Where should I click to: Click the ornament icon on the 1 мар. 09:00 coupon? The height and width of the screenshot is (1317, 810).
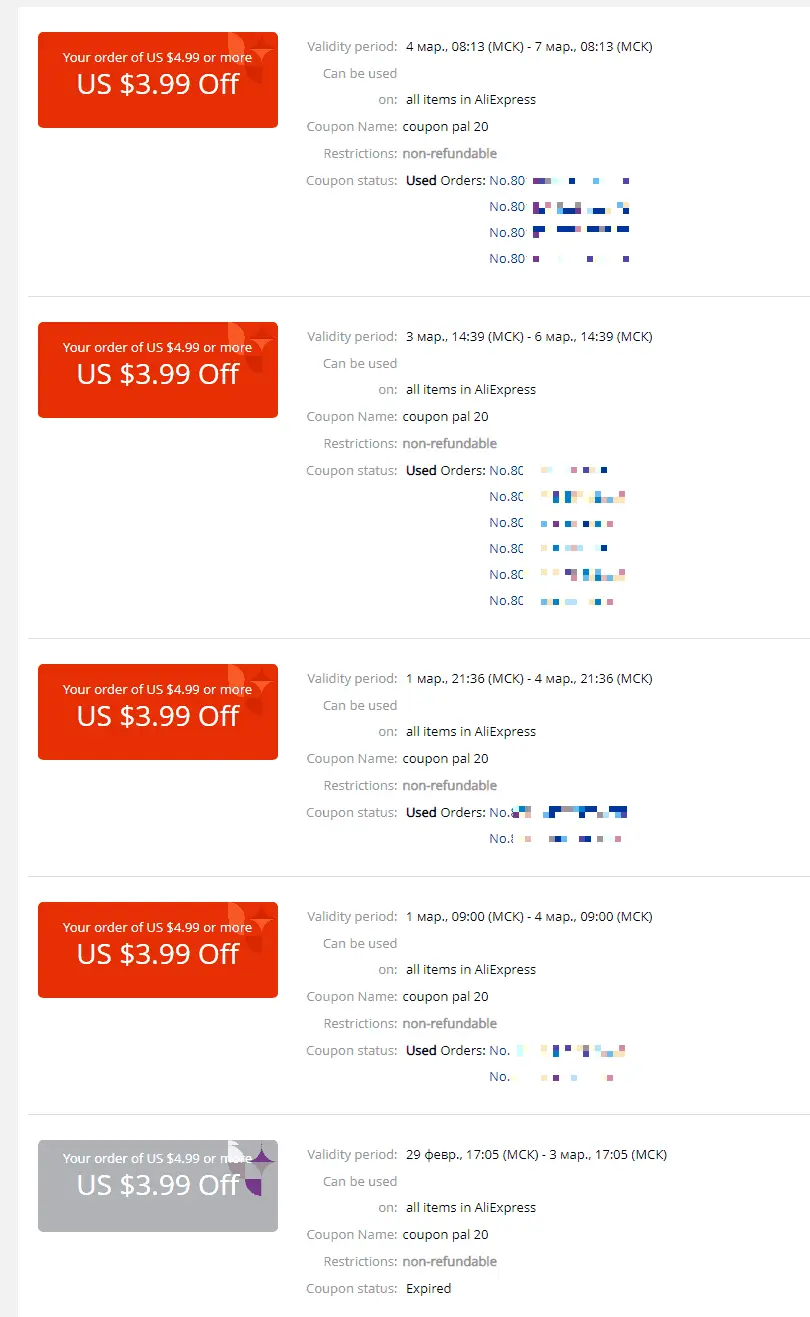point(252,928)
